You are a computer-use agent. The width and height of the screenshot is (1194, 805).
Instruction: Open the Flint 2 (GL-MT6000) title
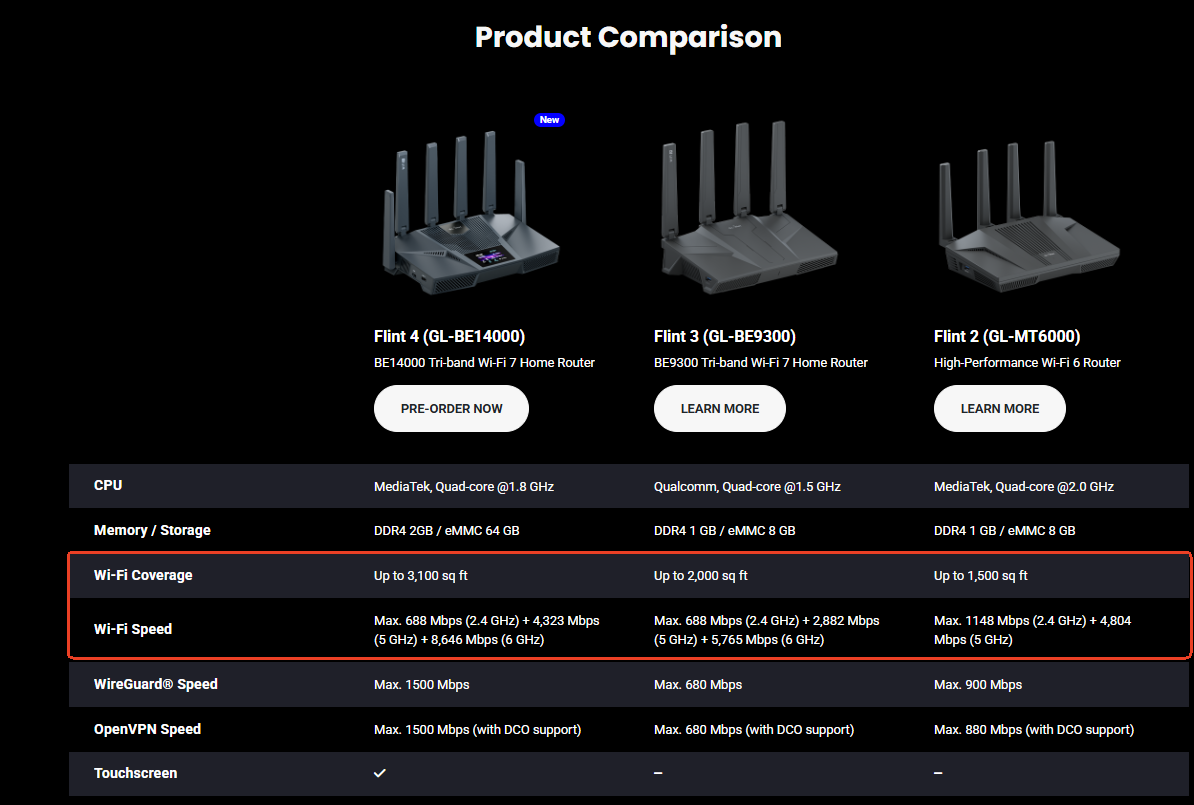(x=1007, y=337)
